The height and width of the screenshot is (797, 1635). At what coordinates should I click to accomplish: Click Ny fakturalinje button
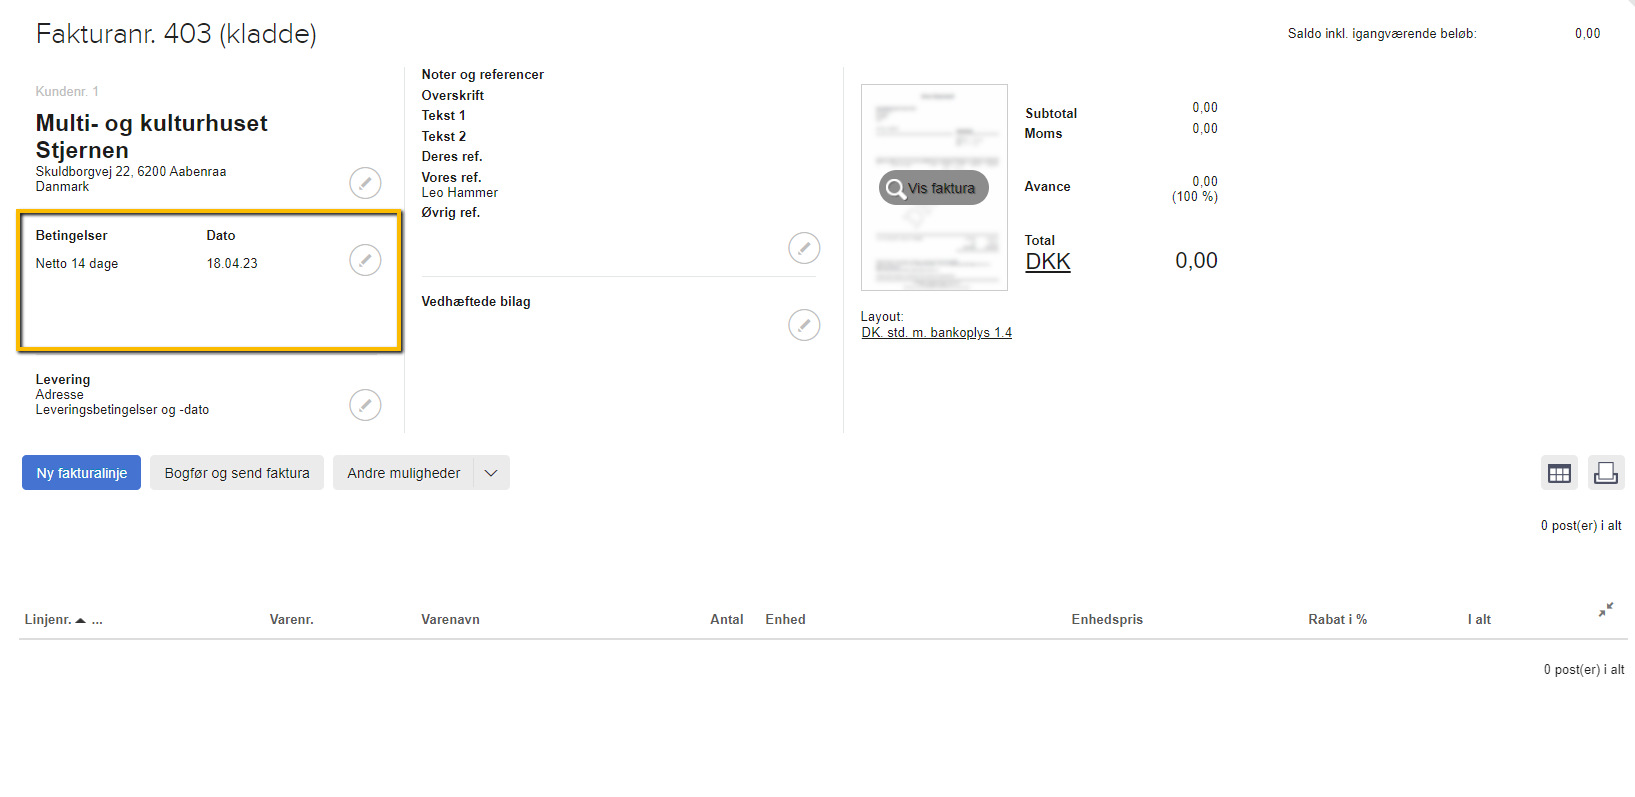[x=82, y=473]
